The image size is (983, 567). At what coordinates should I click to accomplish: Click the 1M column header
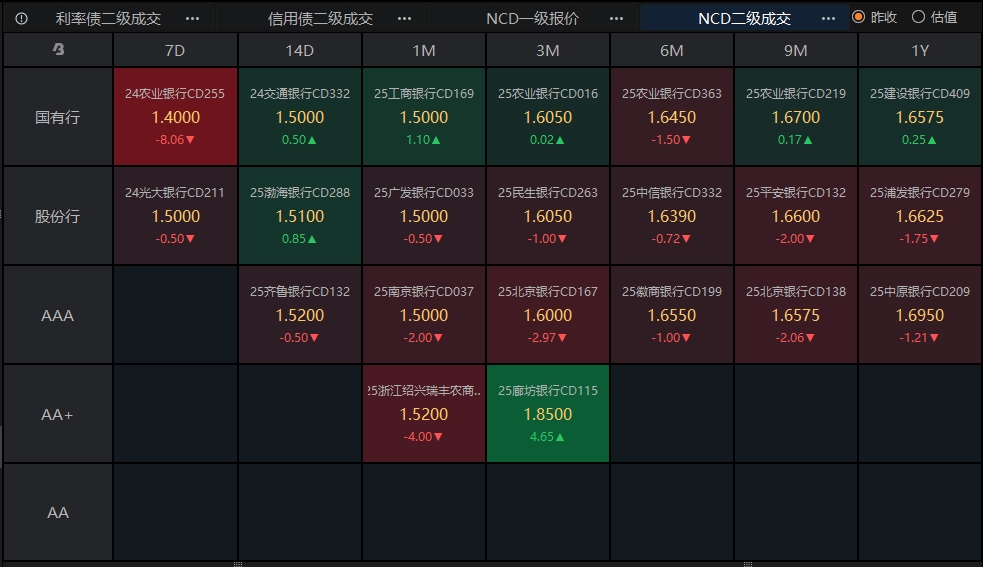point(424,50)
